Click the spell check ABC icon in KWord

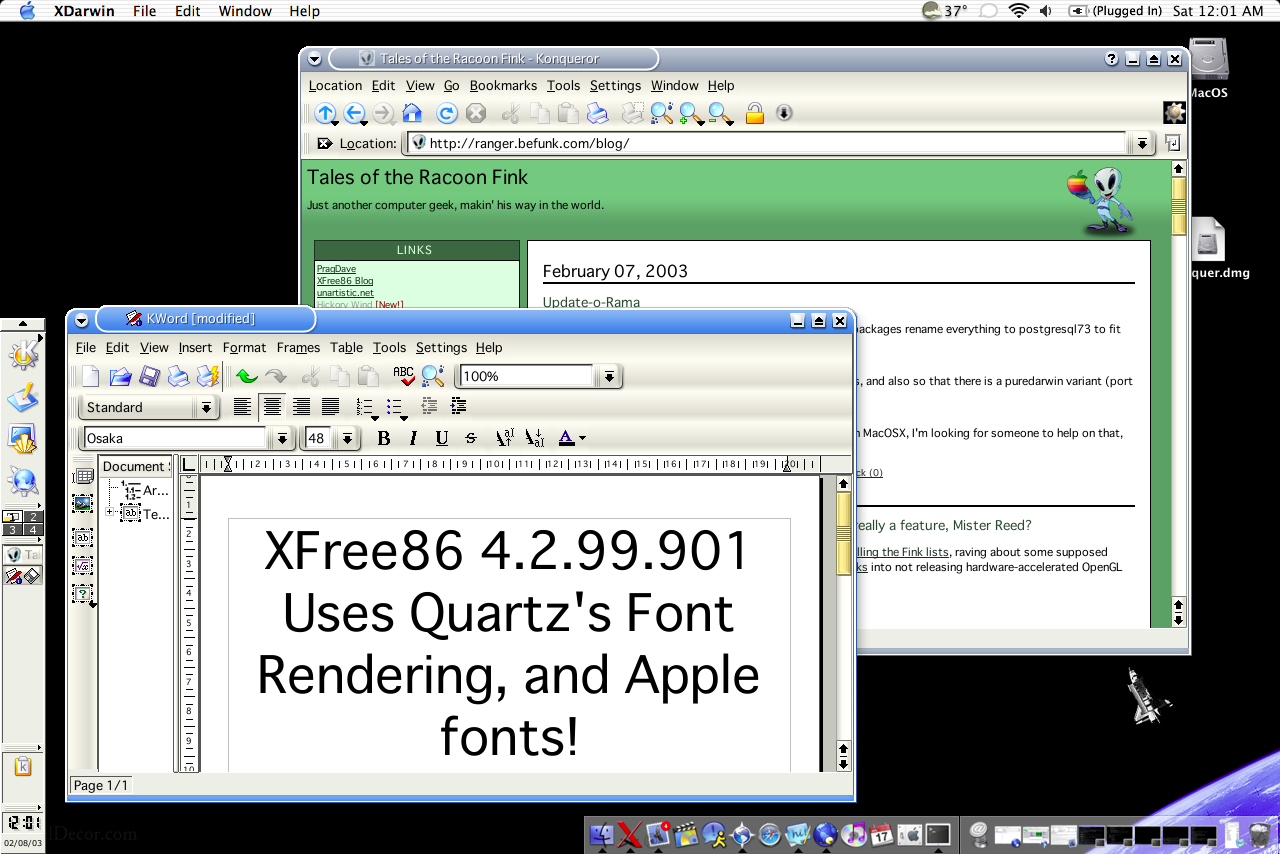click(x=403, y=376)
